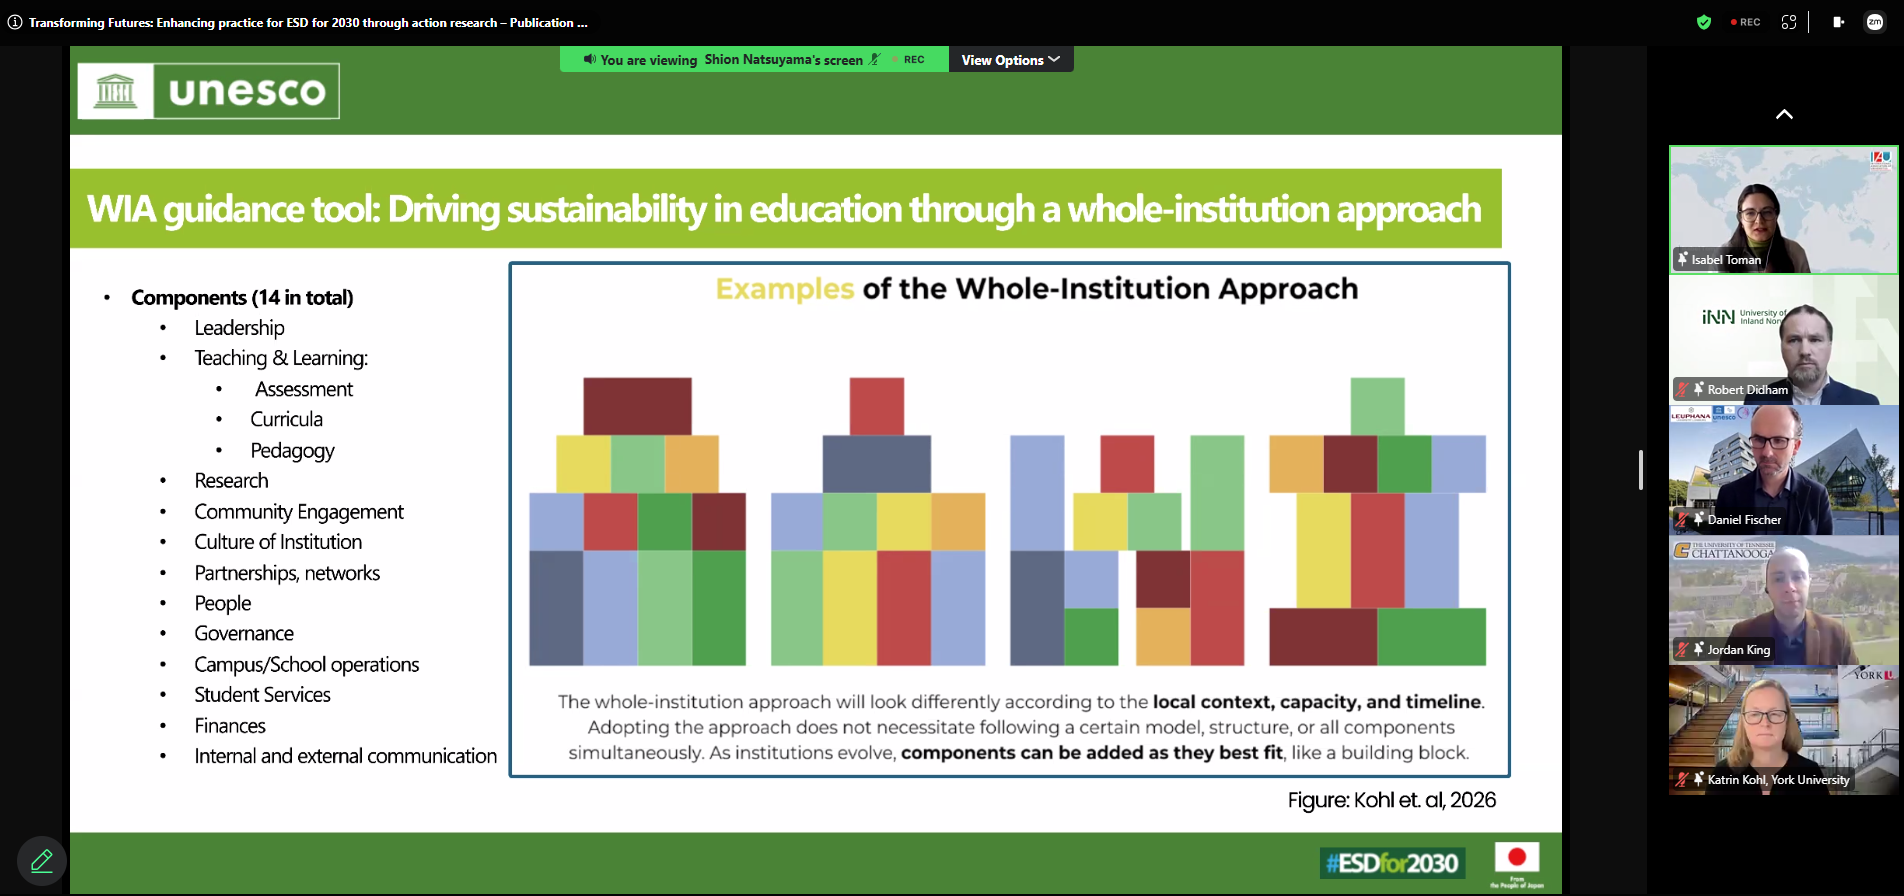Click the annotate pencil icon
Viewport: 1904px width, 896px height.
point(42,860)
